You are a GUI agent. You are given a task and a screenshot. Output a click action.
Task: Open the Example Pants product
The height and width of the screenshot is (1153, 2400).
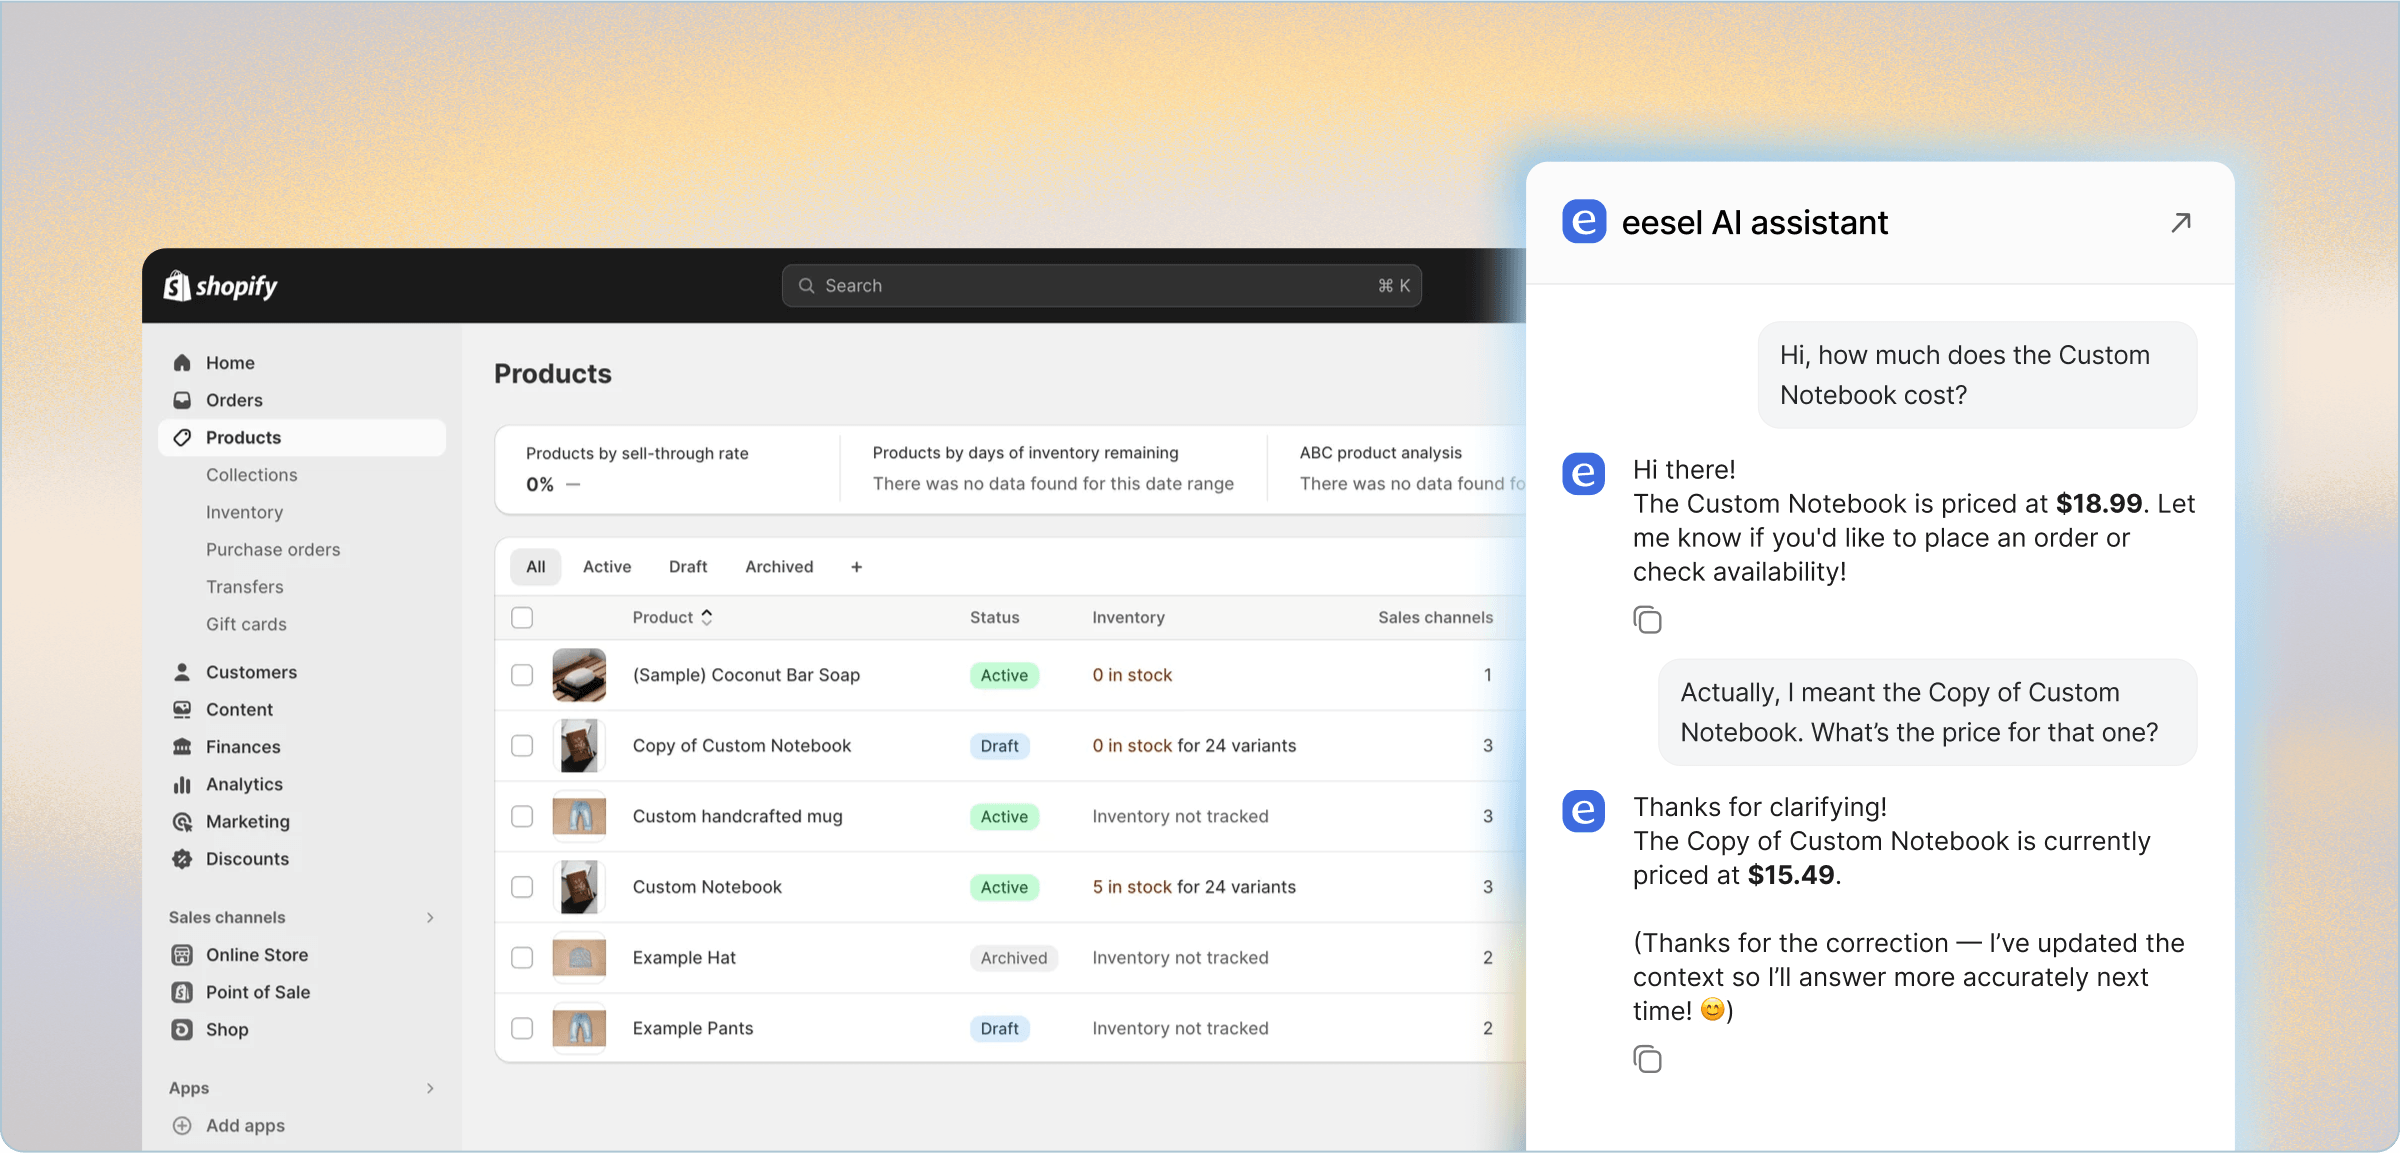pos(693,1028)
